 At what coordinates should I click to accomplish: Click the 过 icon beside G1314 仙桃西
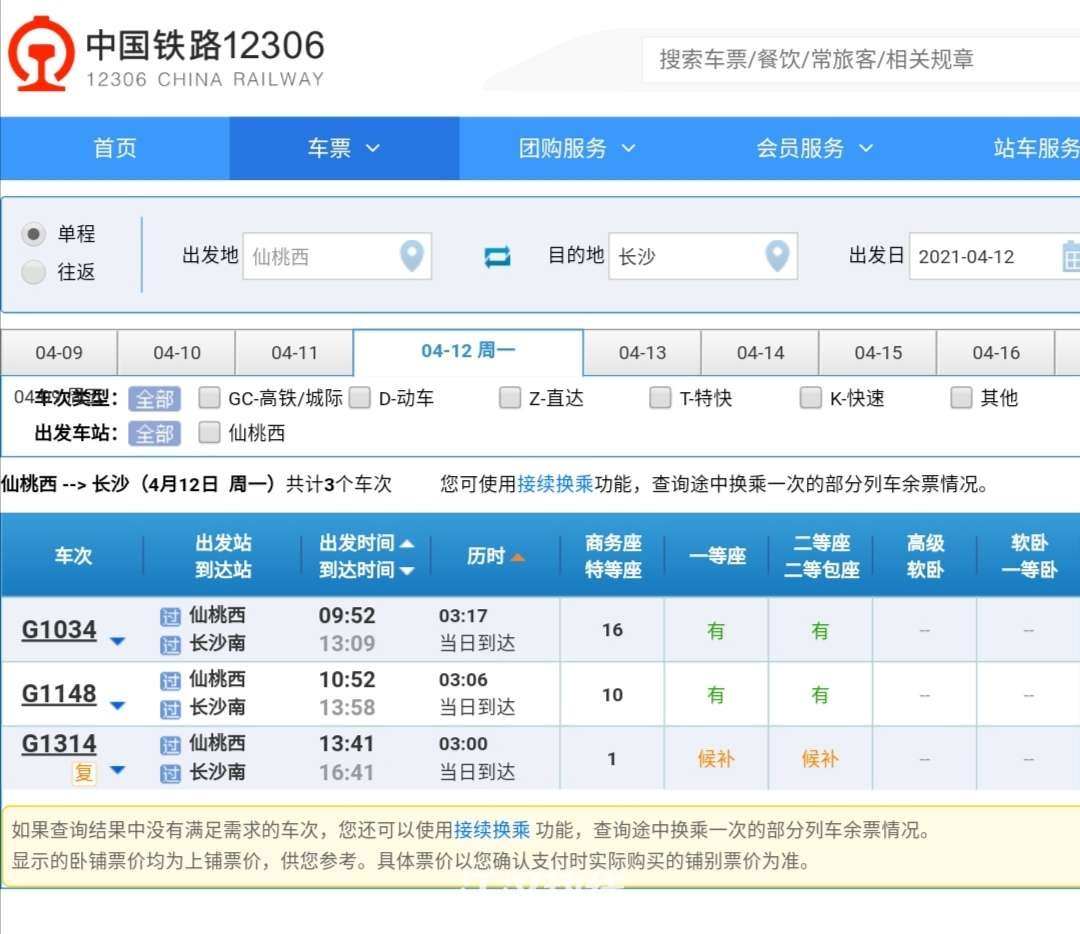tap(170, 745)
